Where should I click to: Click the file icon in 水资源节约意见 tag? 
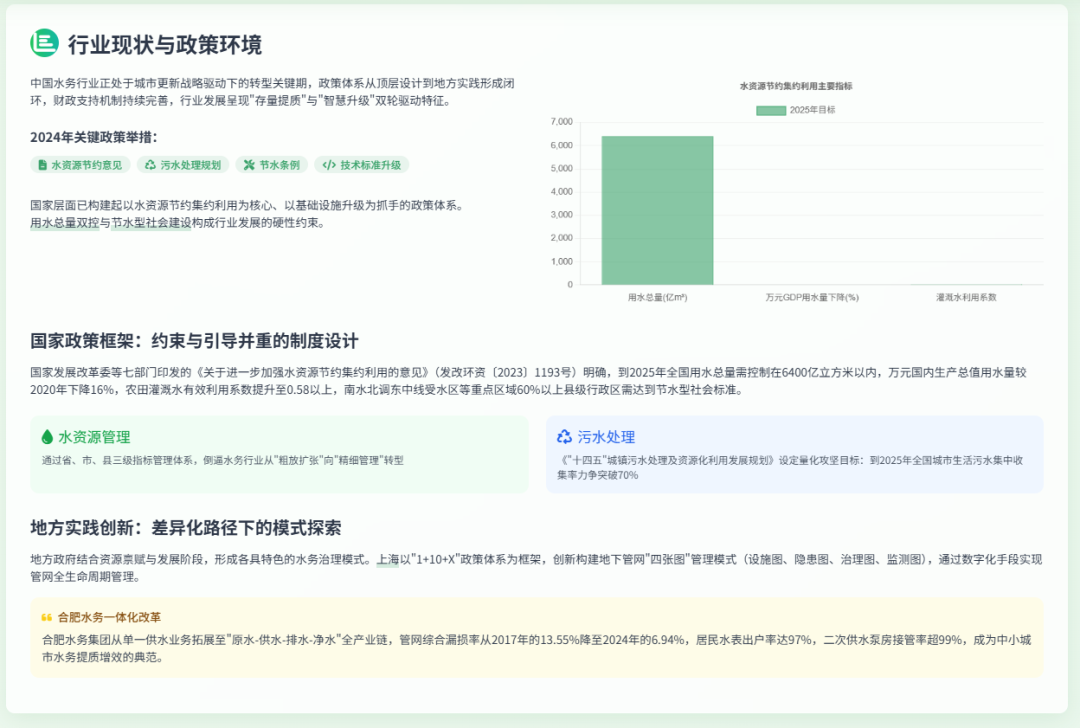click(43, 165)
